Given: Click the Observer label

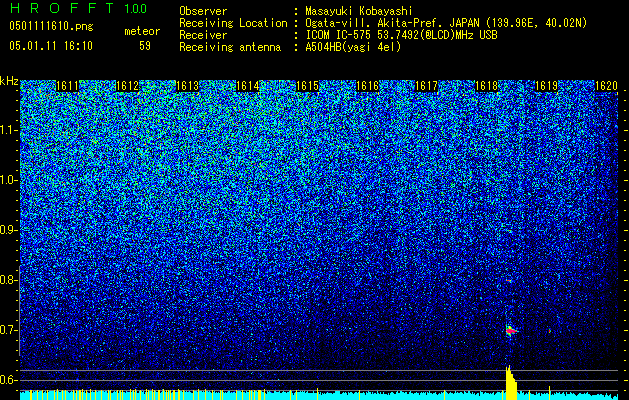Looking at the screenshot, I should click(x=203, y=11).
